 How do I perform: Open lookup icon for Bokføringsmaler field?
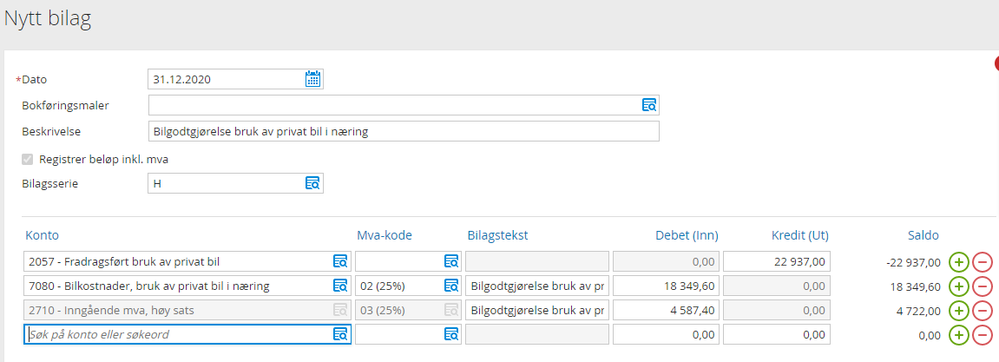click(x=649, y=105)
